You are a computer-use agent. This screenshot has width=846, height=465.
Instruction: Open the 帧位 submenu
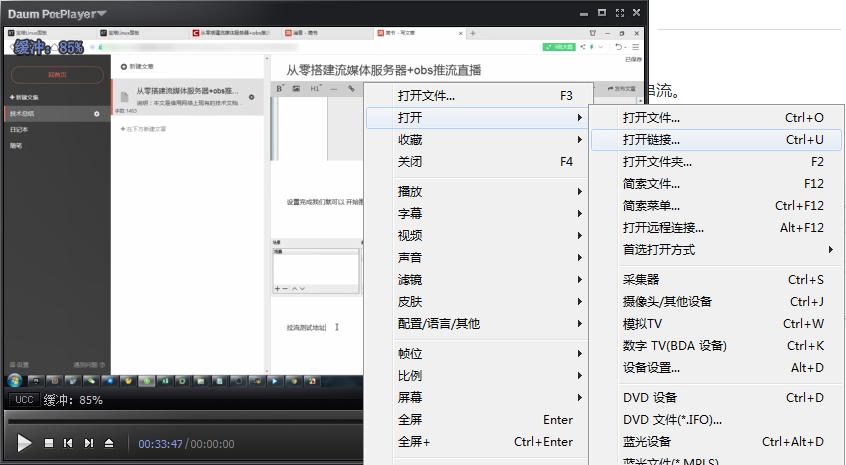477,354
